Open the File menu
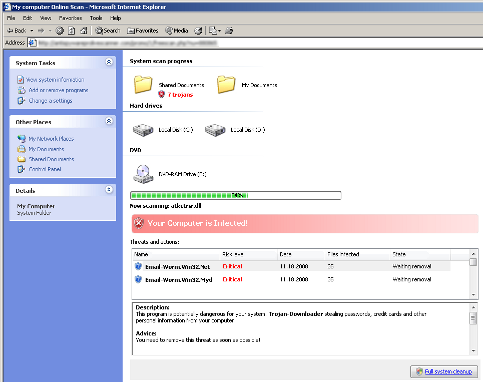 click(11, 18)
